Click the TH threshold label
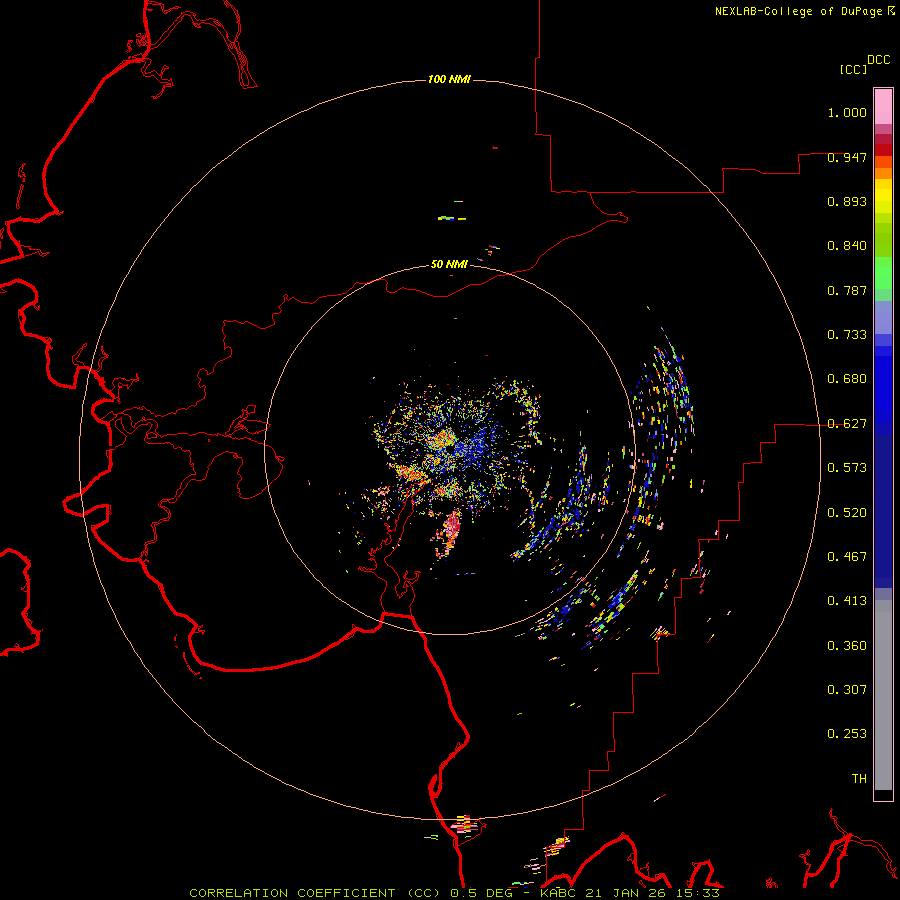900x900 pixels. coord(859,779)
